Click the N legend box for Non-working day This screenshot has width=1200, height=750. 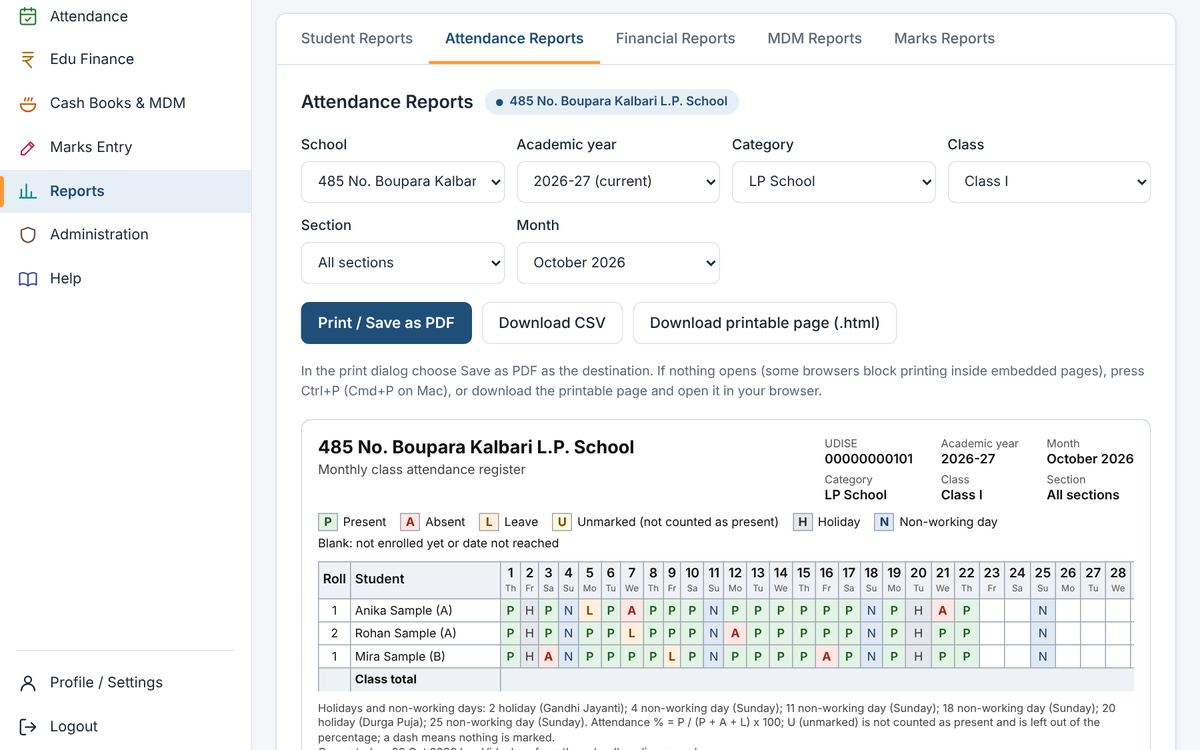point(884,522)
